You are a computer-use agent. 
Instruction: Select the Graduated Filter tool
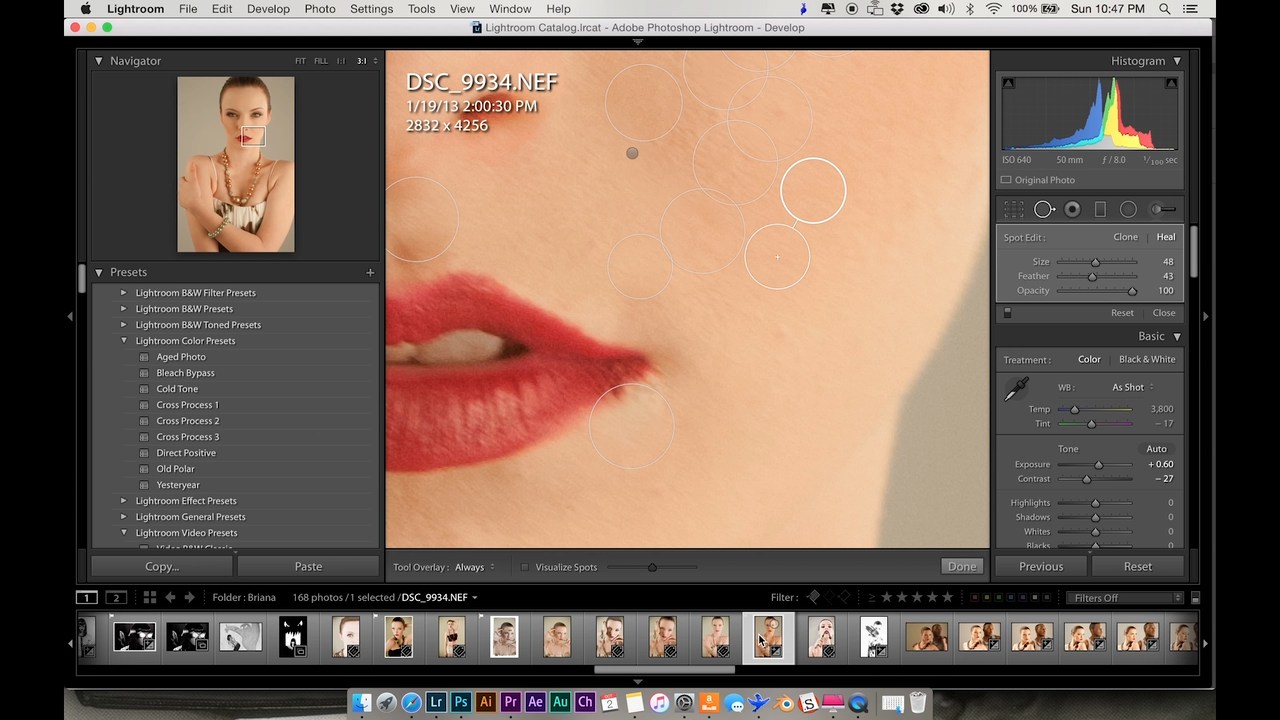point(1100,209)
